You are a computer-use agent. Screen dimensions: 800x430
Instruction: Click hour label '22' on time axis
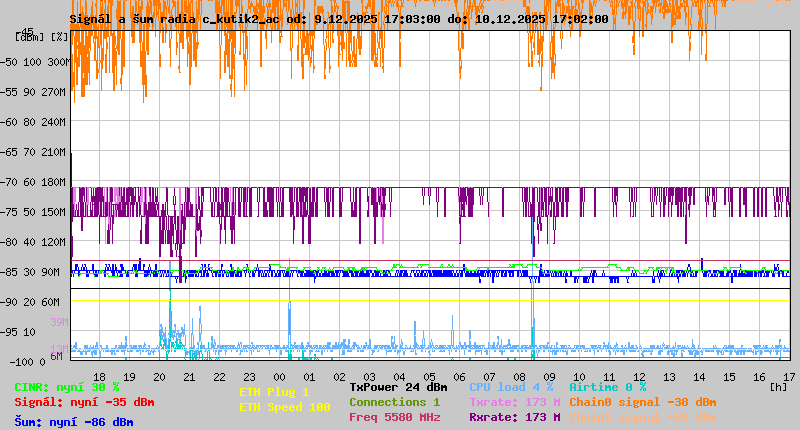coord(219,377)
